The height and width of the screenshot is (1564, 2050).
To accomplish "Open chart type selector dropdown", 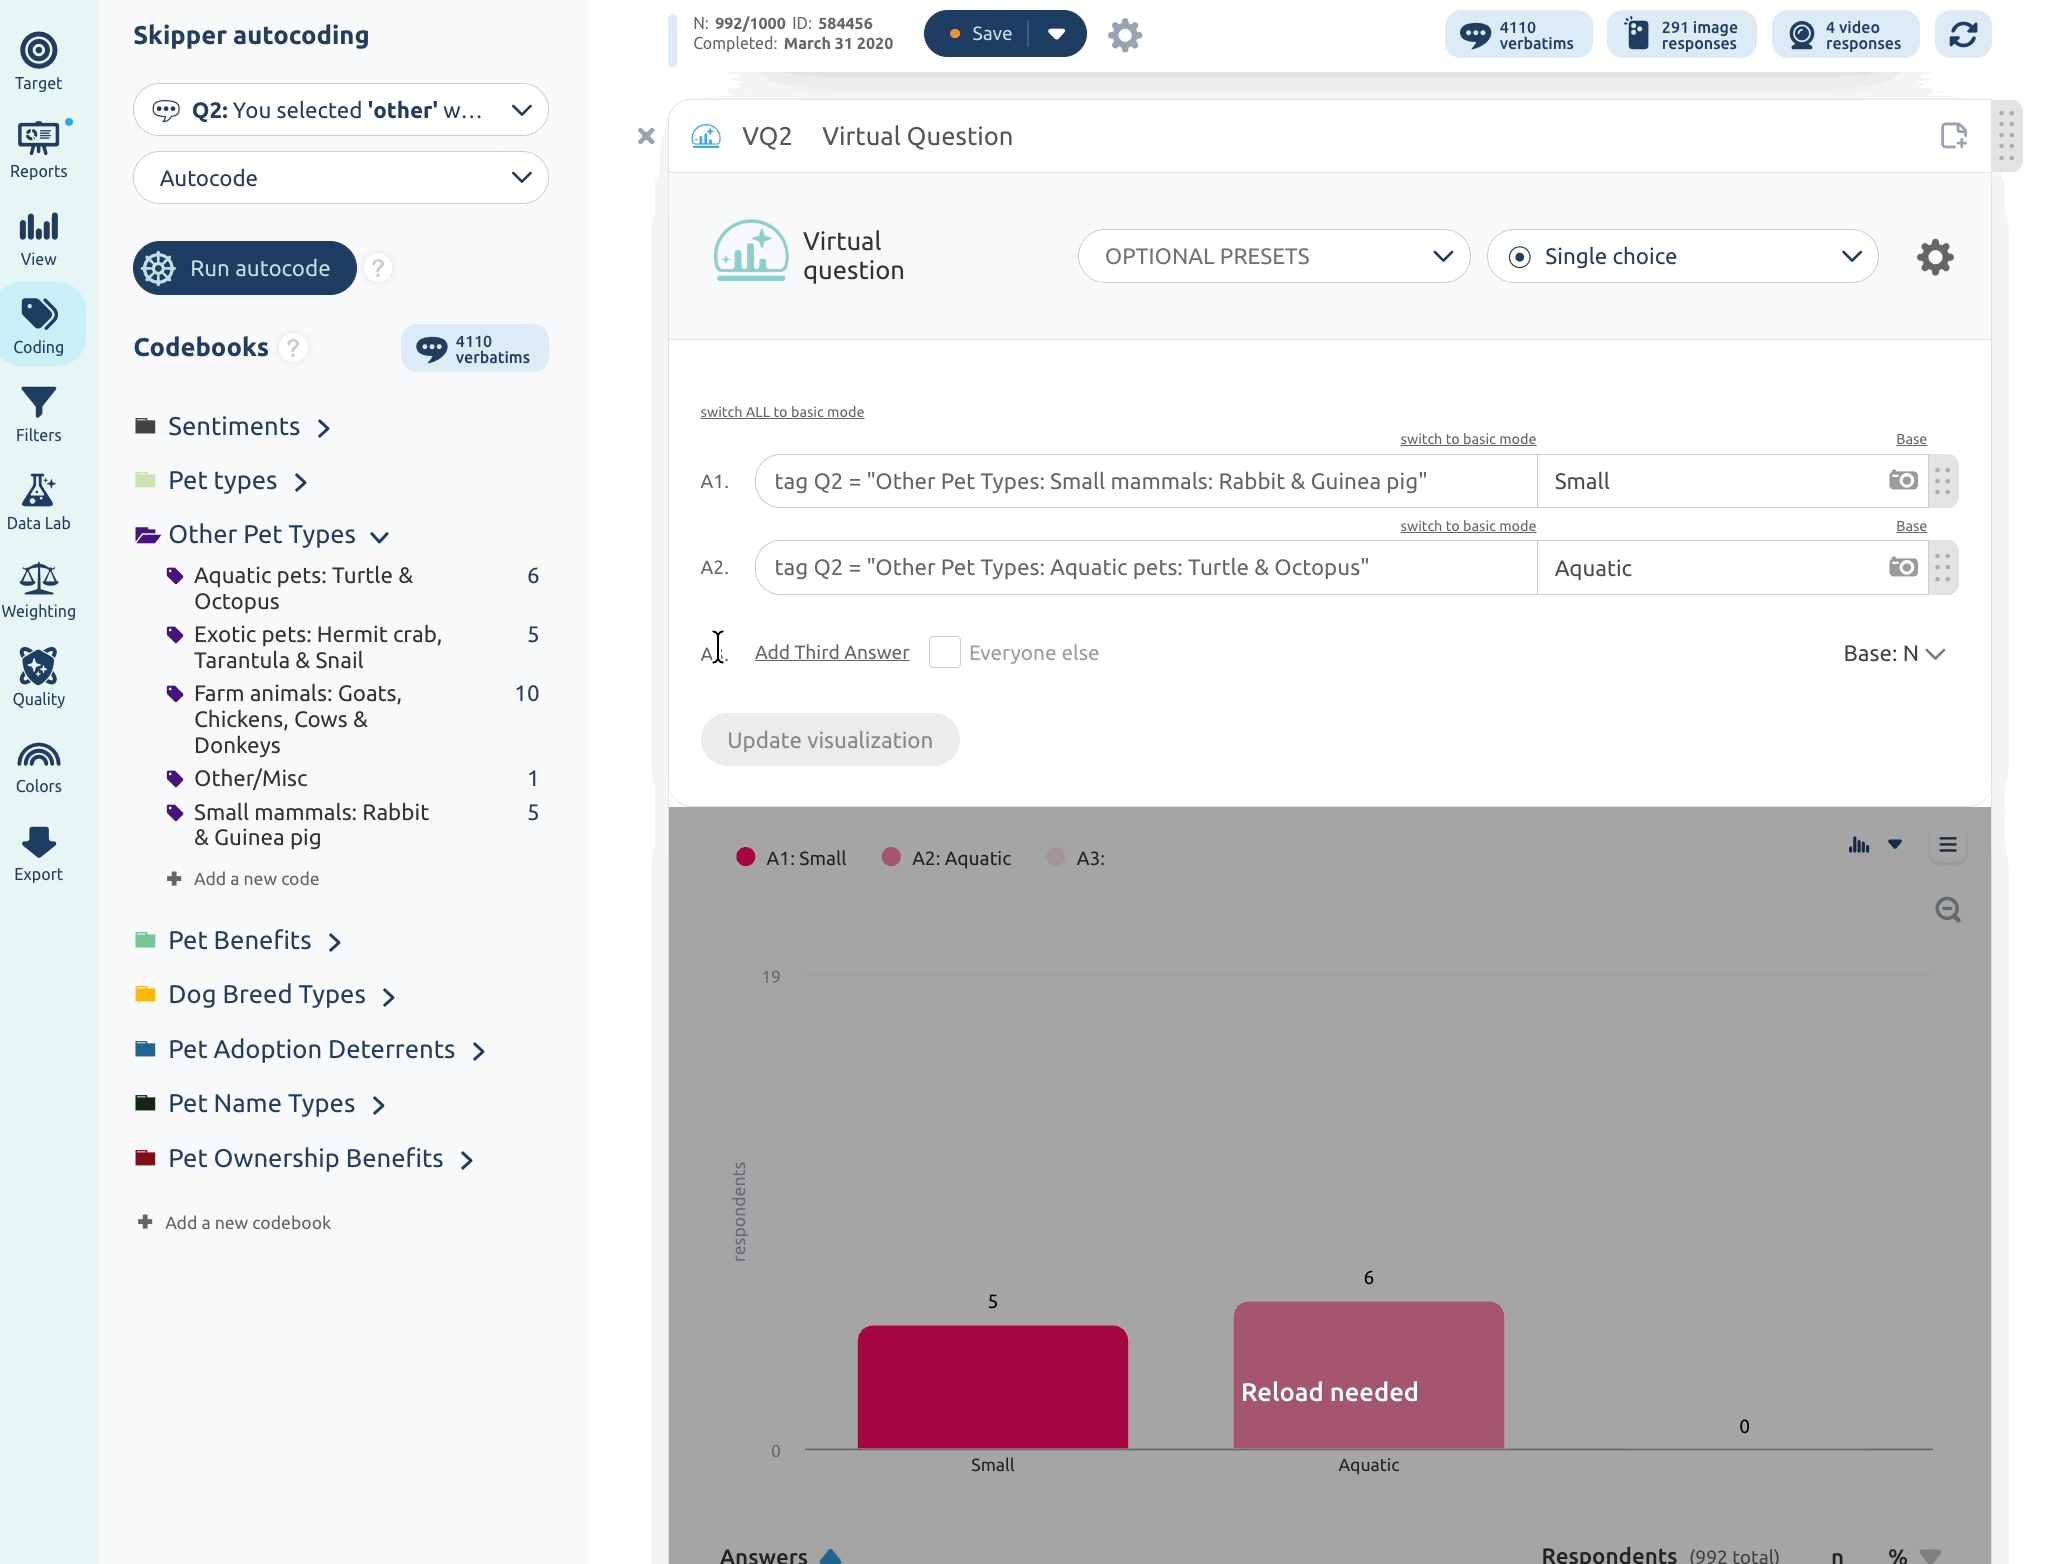I will click(1875, 845).
